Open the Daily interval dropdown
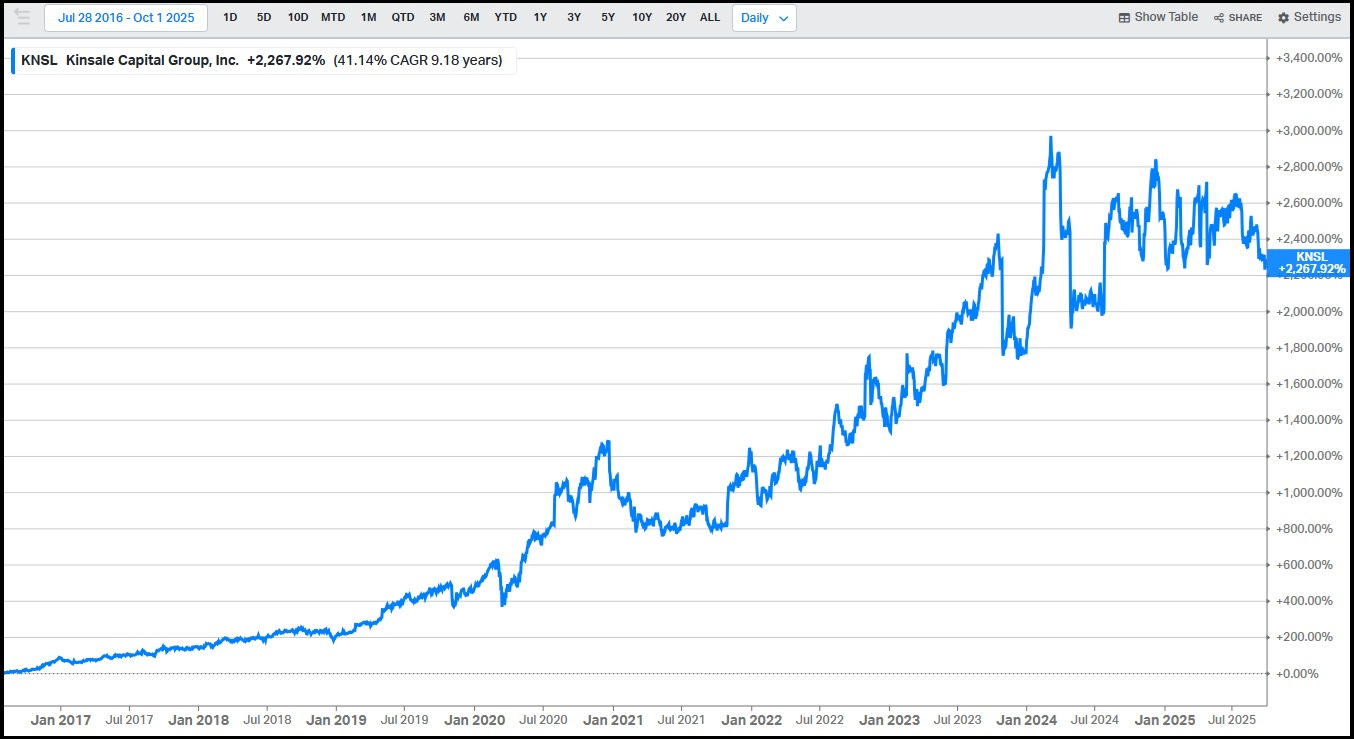The height and width of the screenshot is (739, 1354). tap(765, 18)
